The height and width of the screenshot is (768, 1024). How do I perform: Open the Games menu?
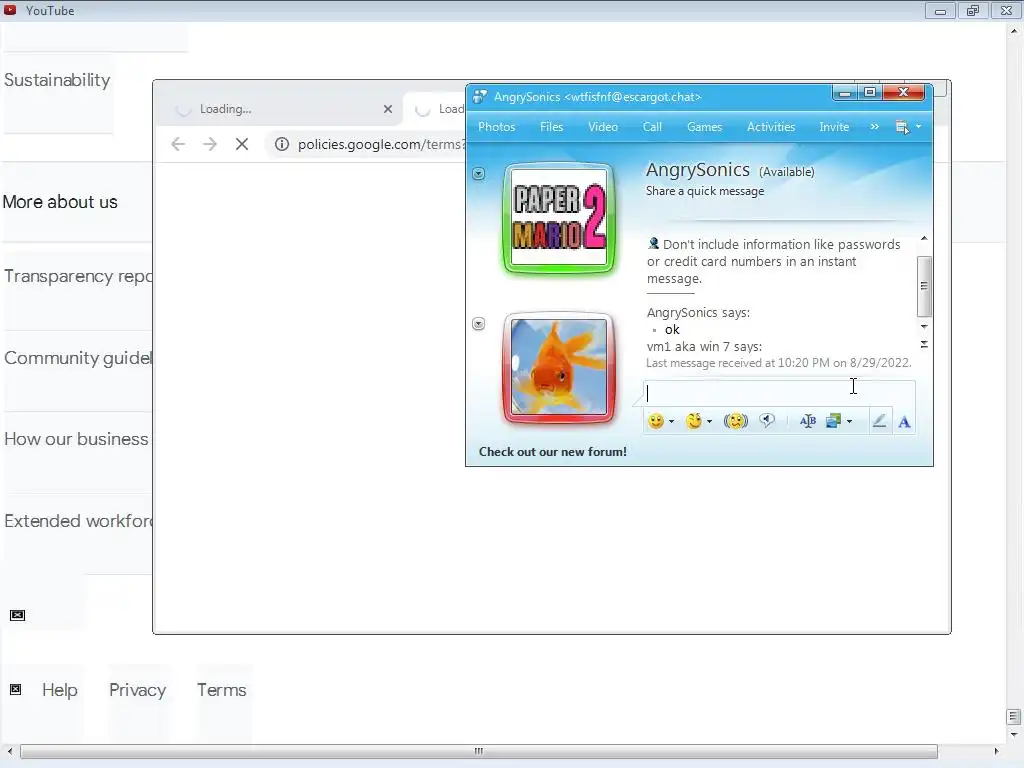[x=704, y=127]
